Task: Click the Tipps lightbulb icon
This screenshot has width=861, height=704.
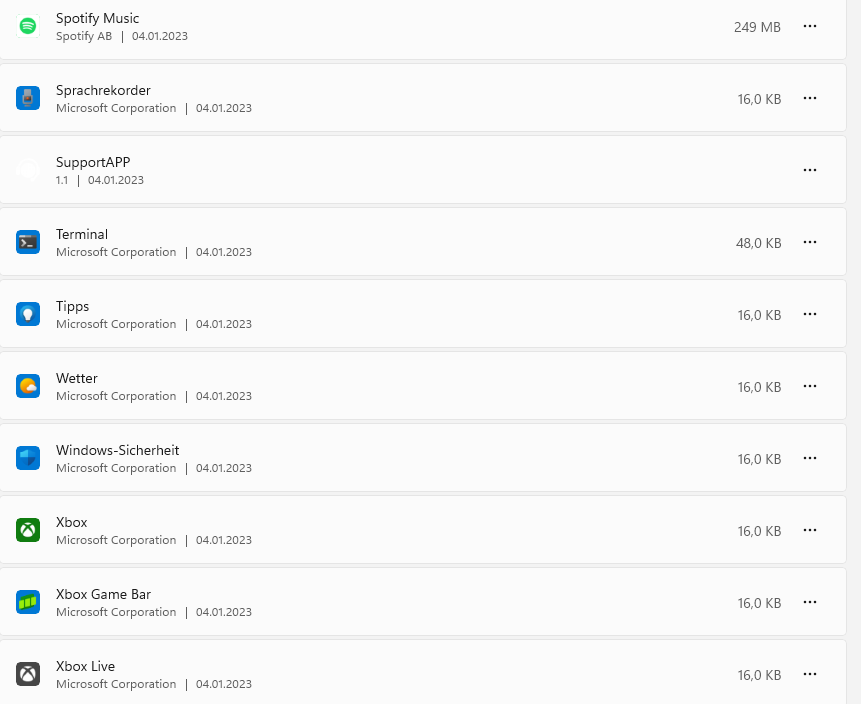Action: click(28, 314)
